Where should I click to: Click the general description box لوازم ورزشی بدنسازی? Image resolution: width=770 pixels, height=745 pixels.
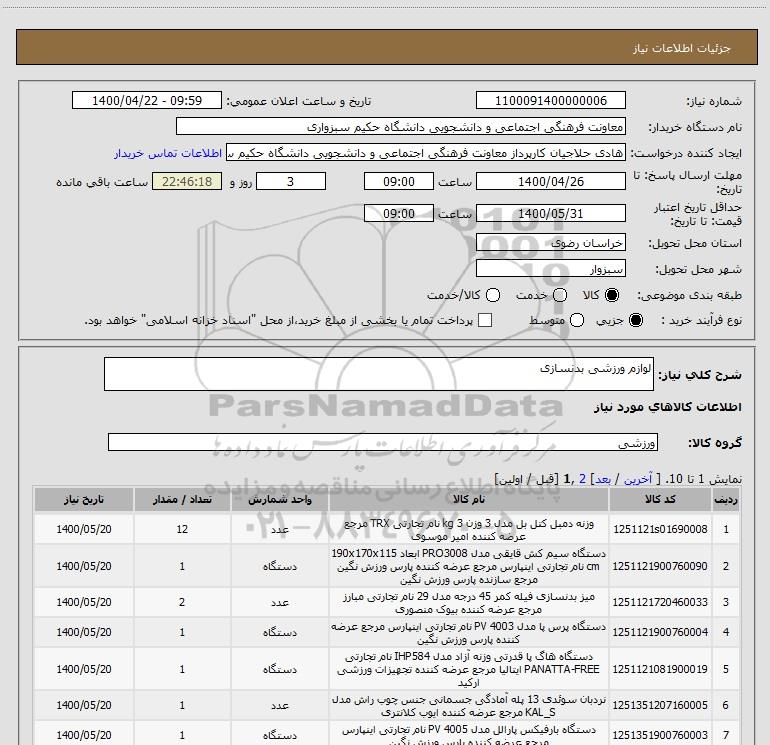[x=379, y=374]
